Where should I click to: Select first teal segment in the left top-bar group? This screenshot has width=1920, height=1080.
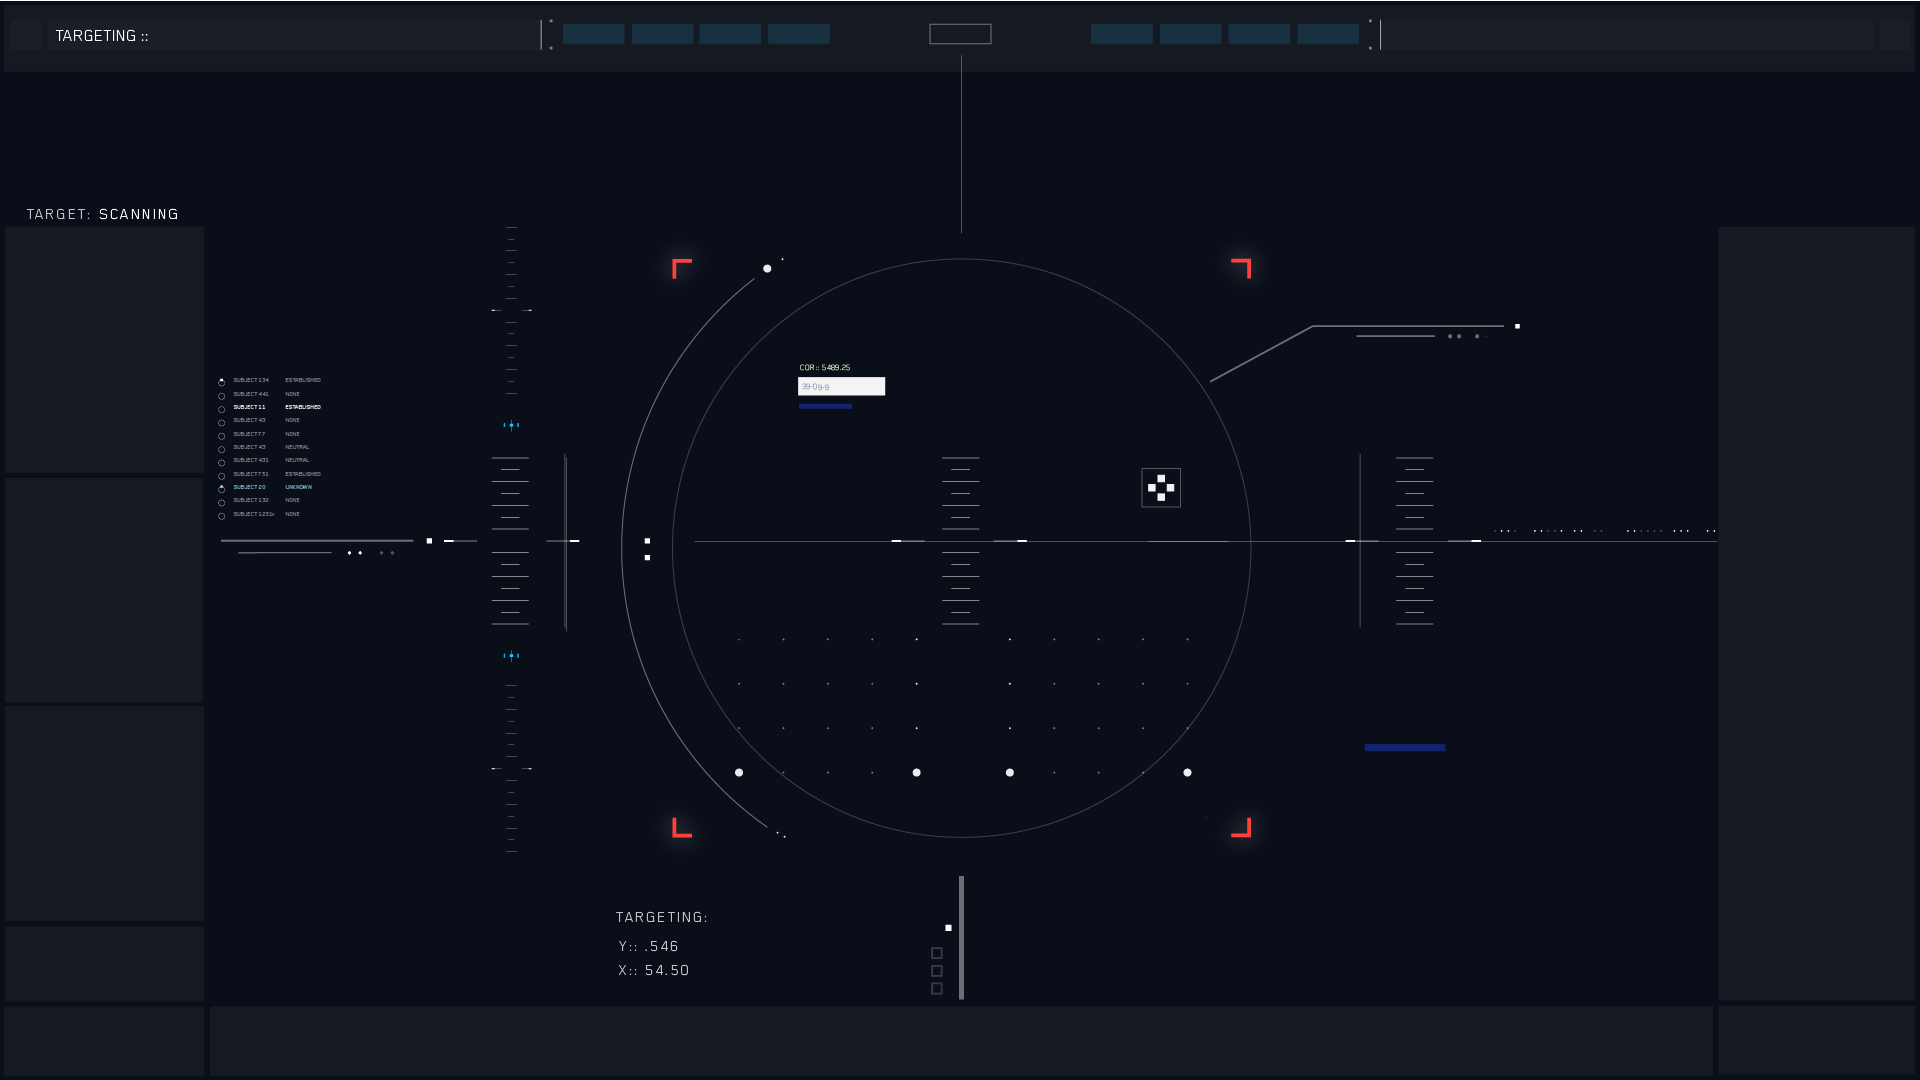tap(594, 34)
